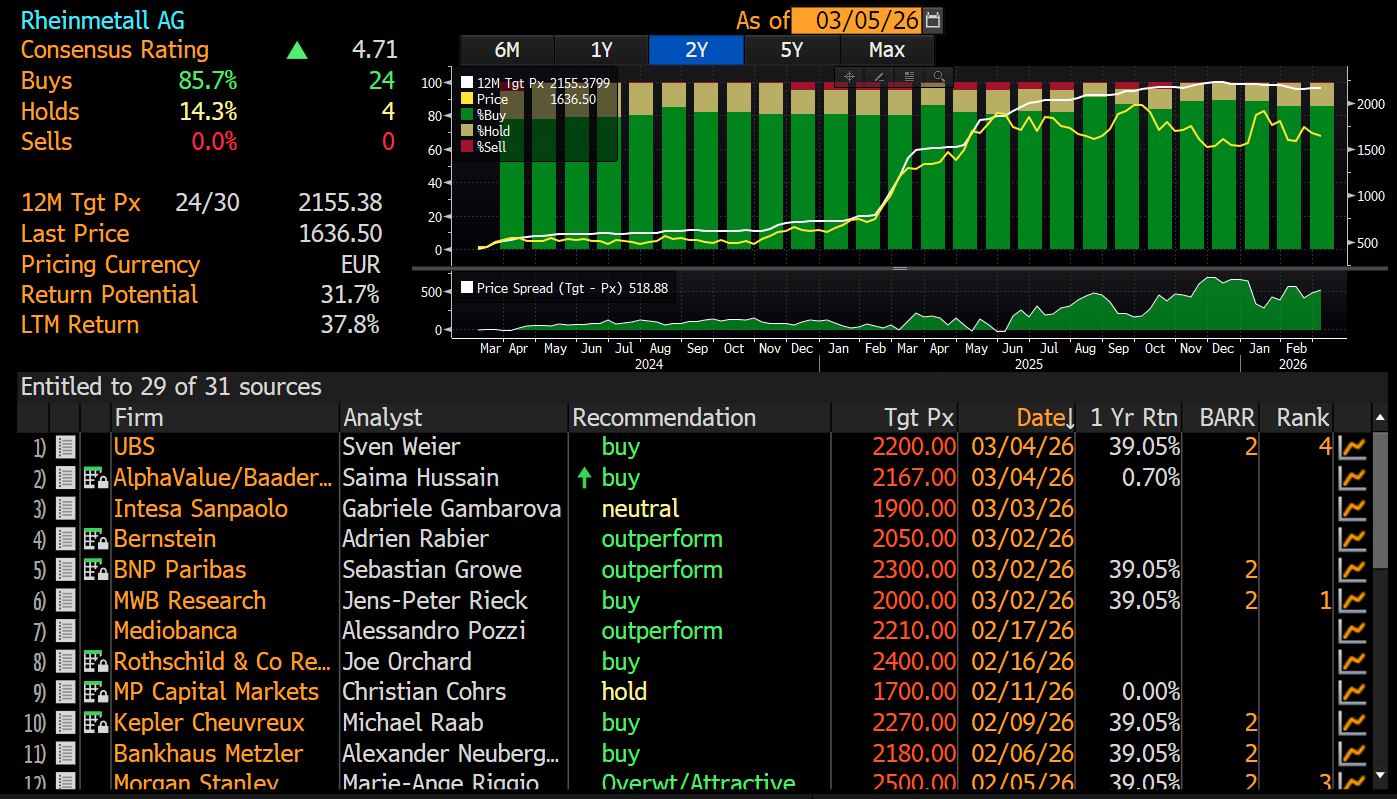Image resolution: width=1397 pixels, height=799 pixels.
Task: Click the scrollbar up arrow in analyst table
Action: tap(1380, 417)
